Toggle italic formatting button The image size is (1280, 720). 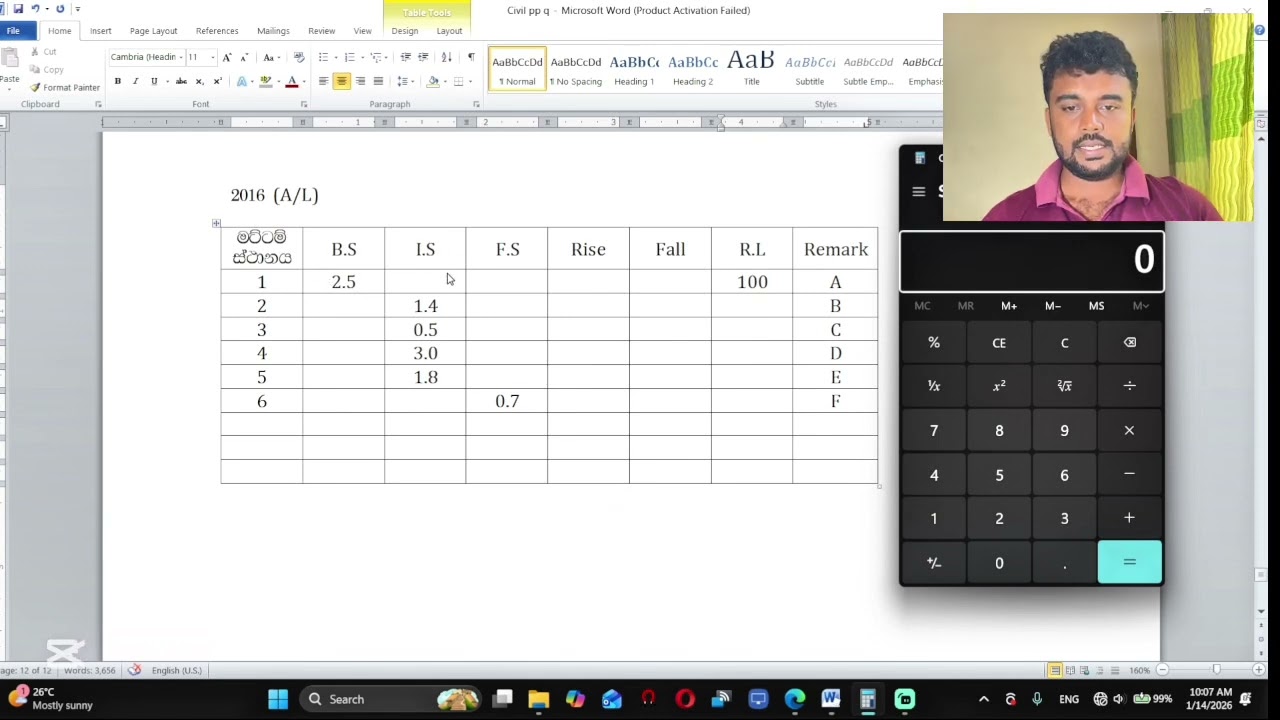pyautogui.click(x=136, y=81)
